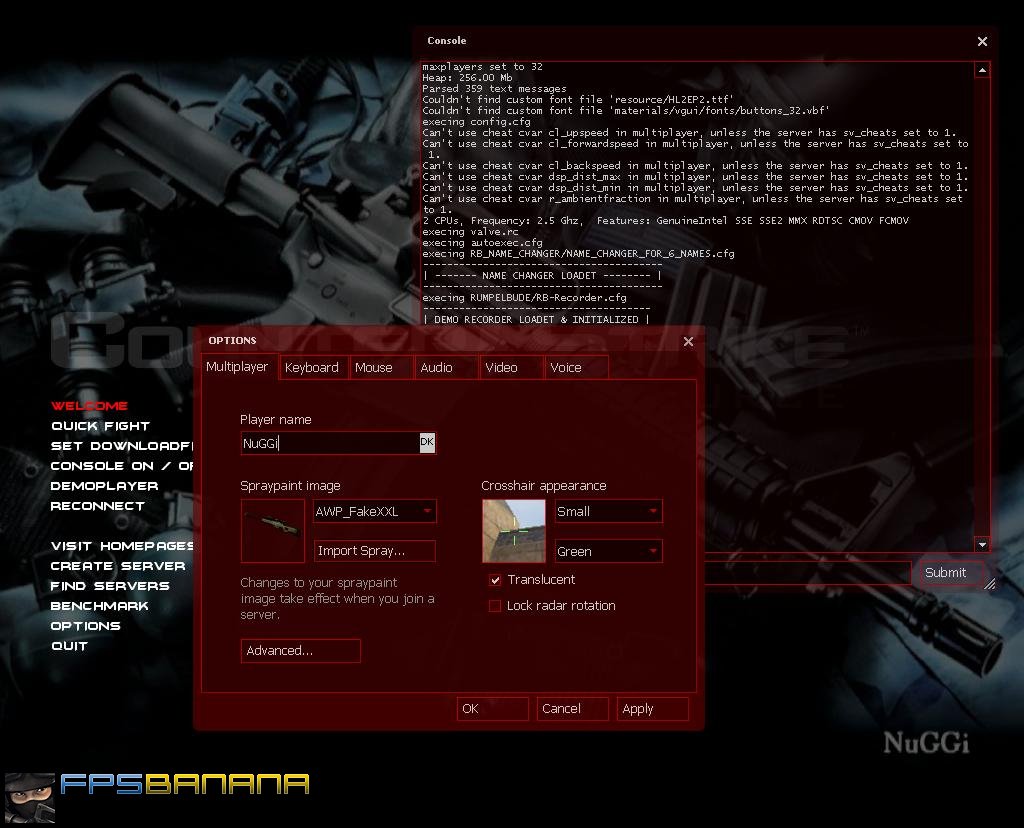1024x828 pixels.
Task: Click the OK icon beside player name
Action: pos(426,442)
